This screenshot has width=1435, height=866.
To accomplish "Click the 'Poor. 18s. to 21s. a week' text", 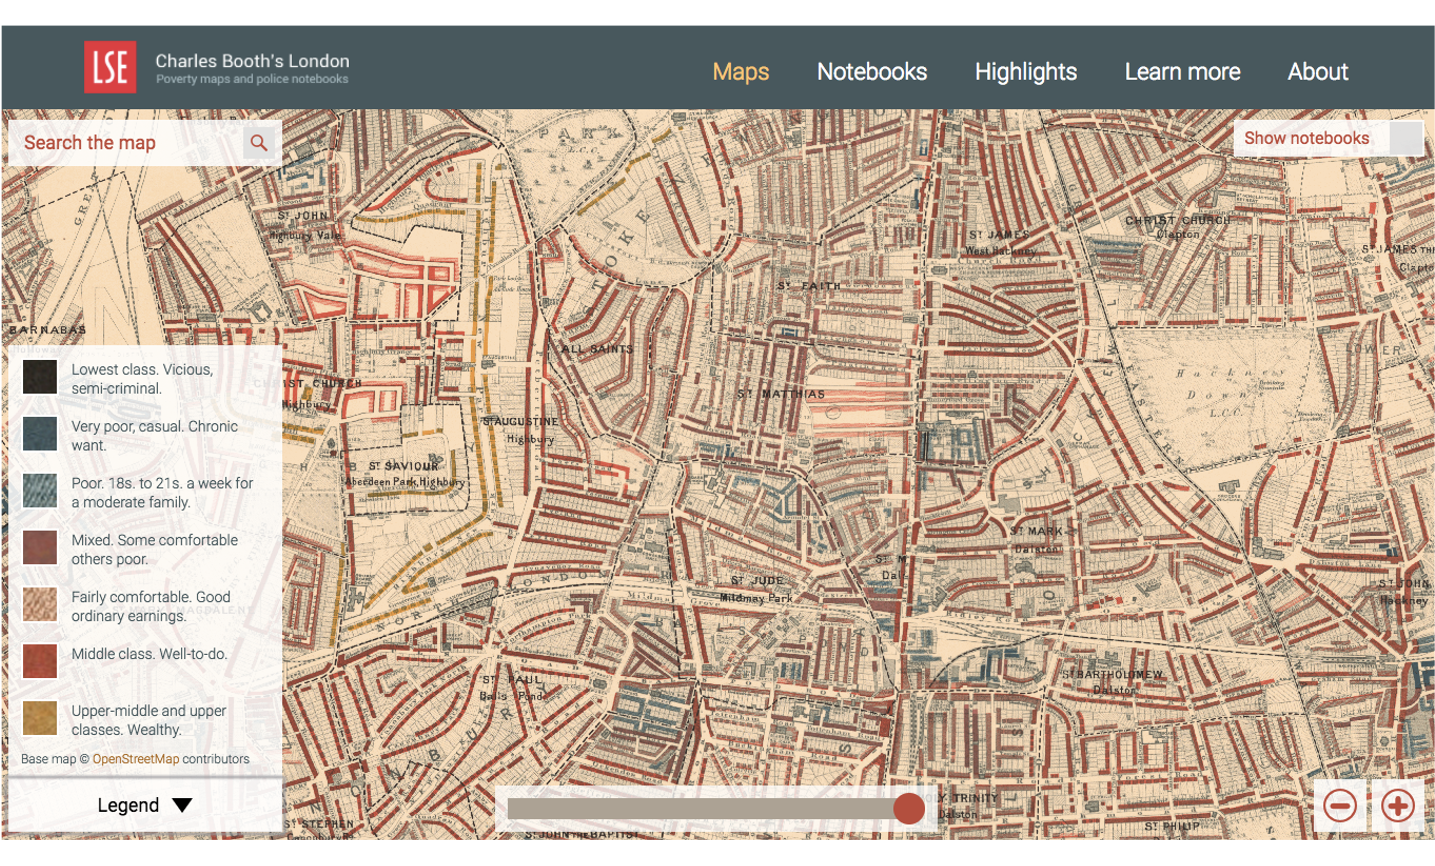I will point(162,493).
